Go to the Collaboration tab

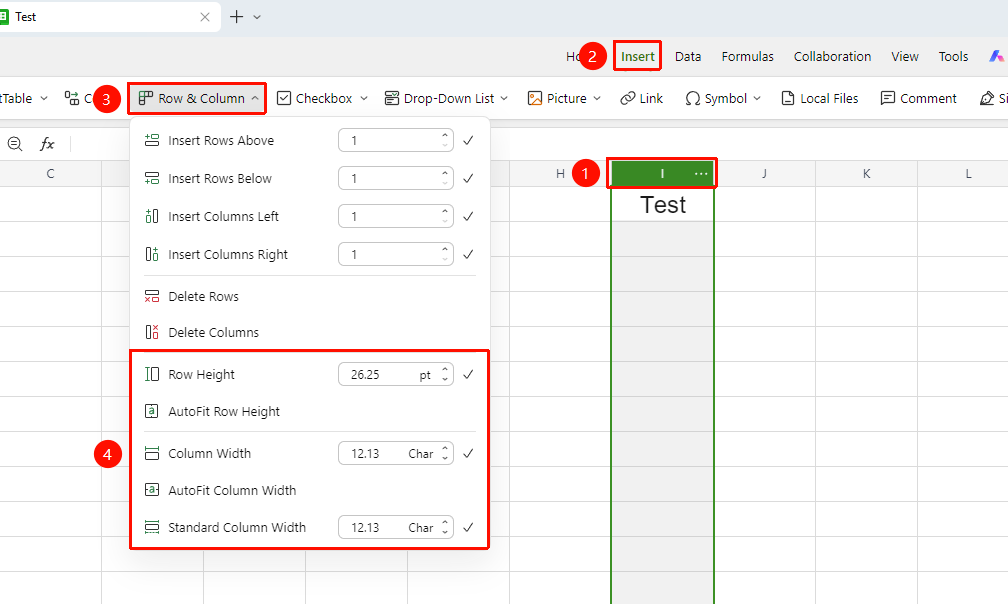(832, 57)
